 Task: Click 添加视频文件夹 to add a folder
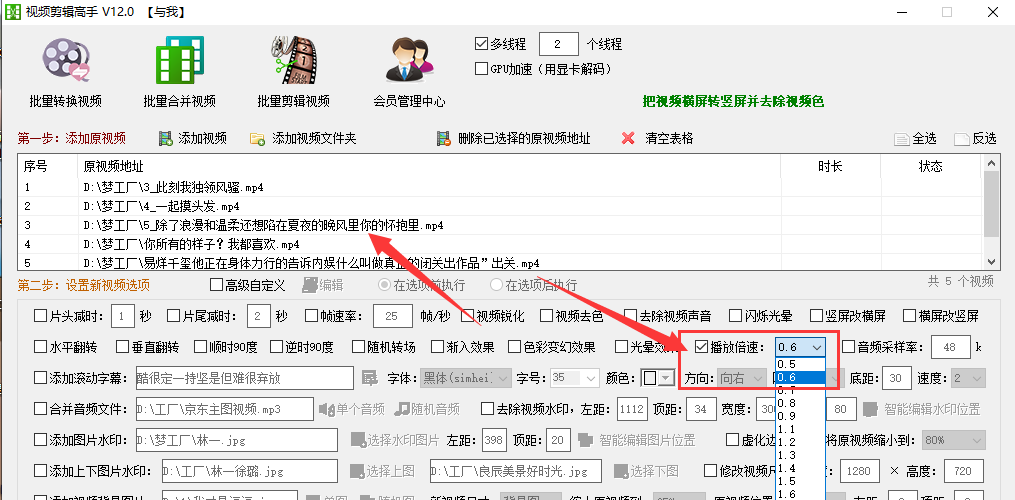(x=303, y=138)
